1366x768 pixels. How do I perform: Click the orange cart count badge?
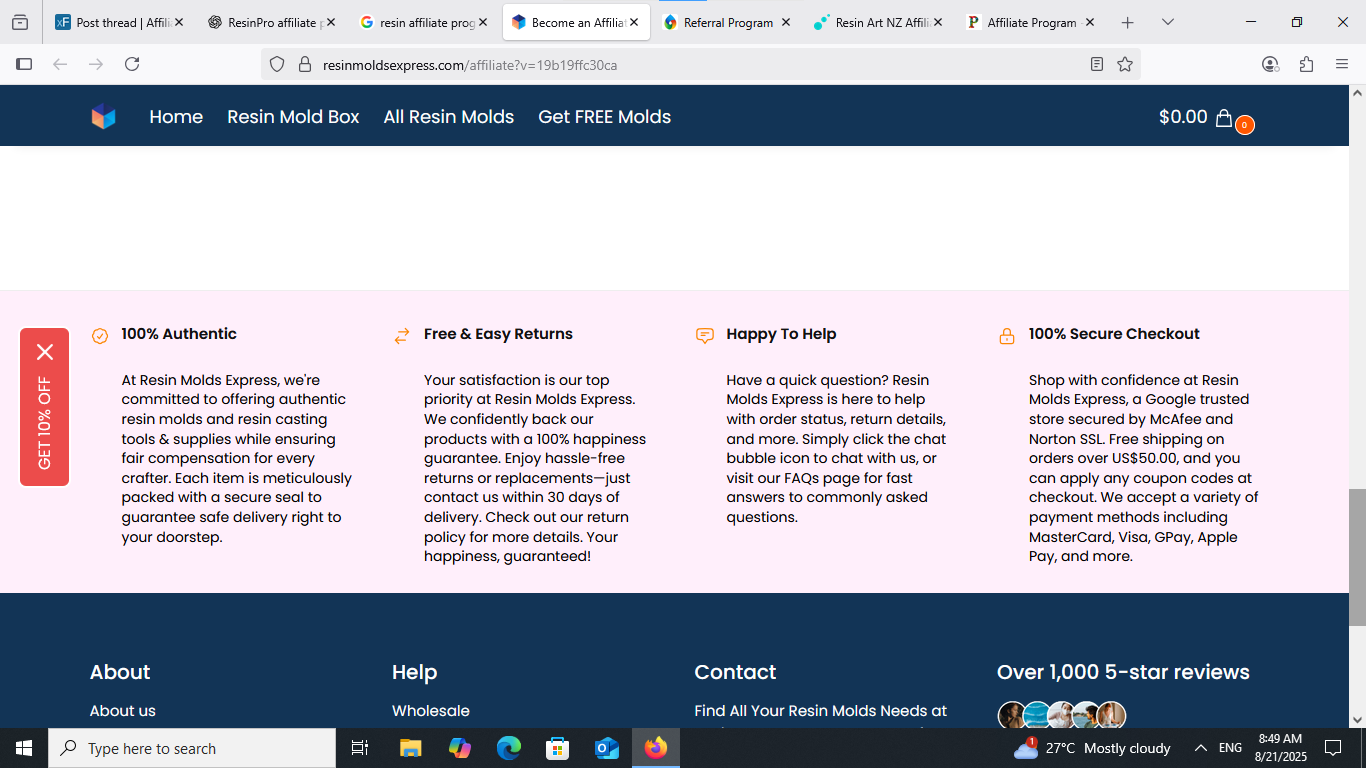[1244, 125]
